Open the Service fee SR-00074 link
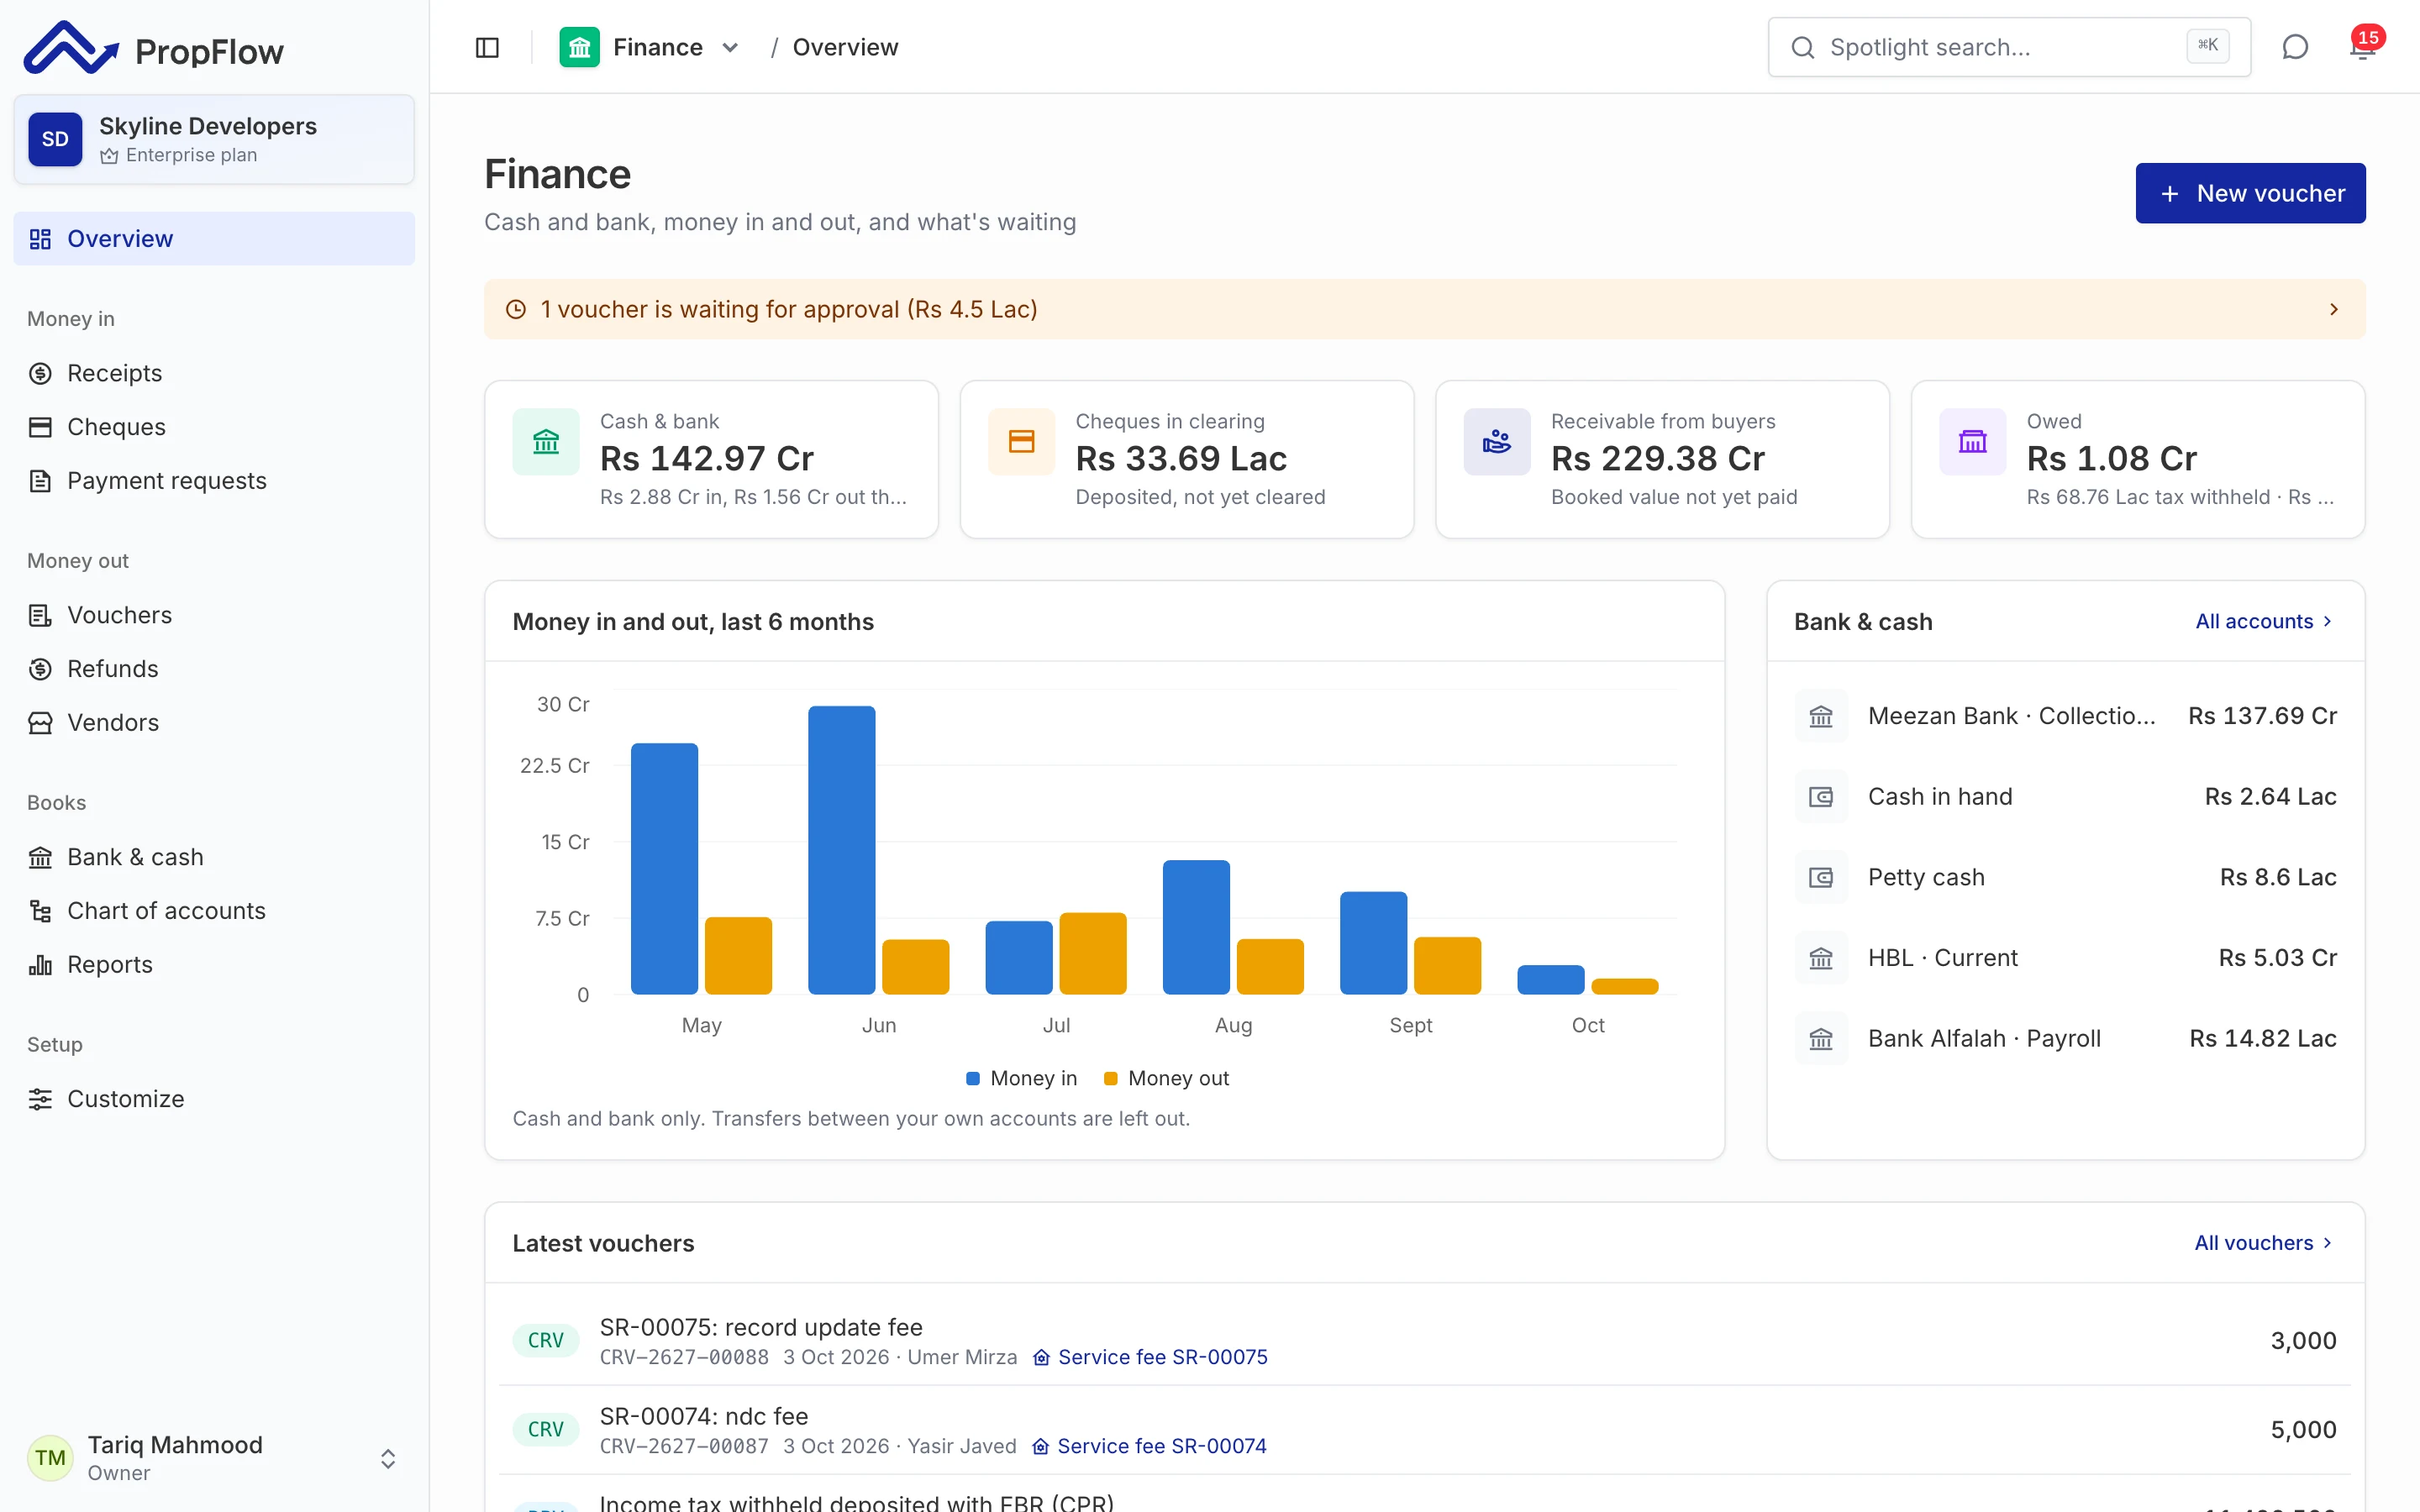Screen dimensions: 2420x1512 click(x=1149, y=1446)
